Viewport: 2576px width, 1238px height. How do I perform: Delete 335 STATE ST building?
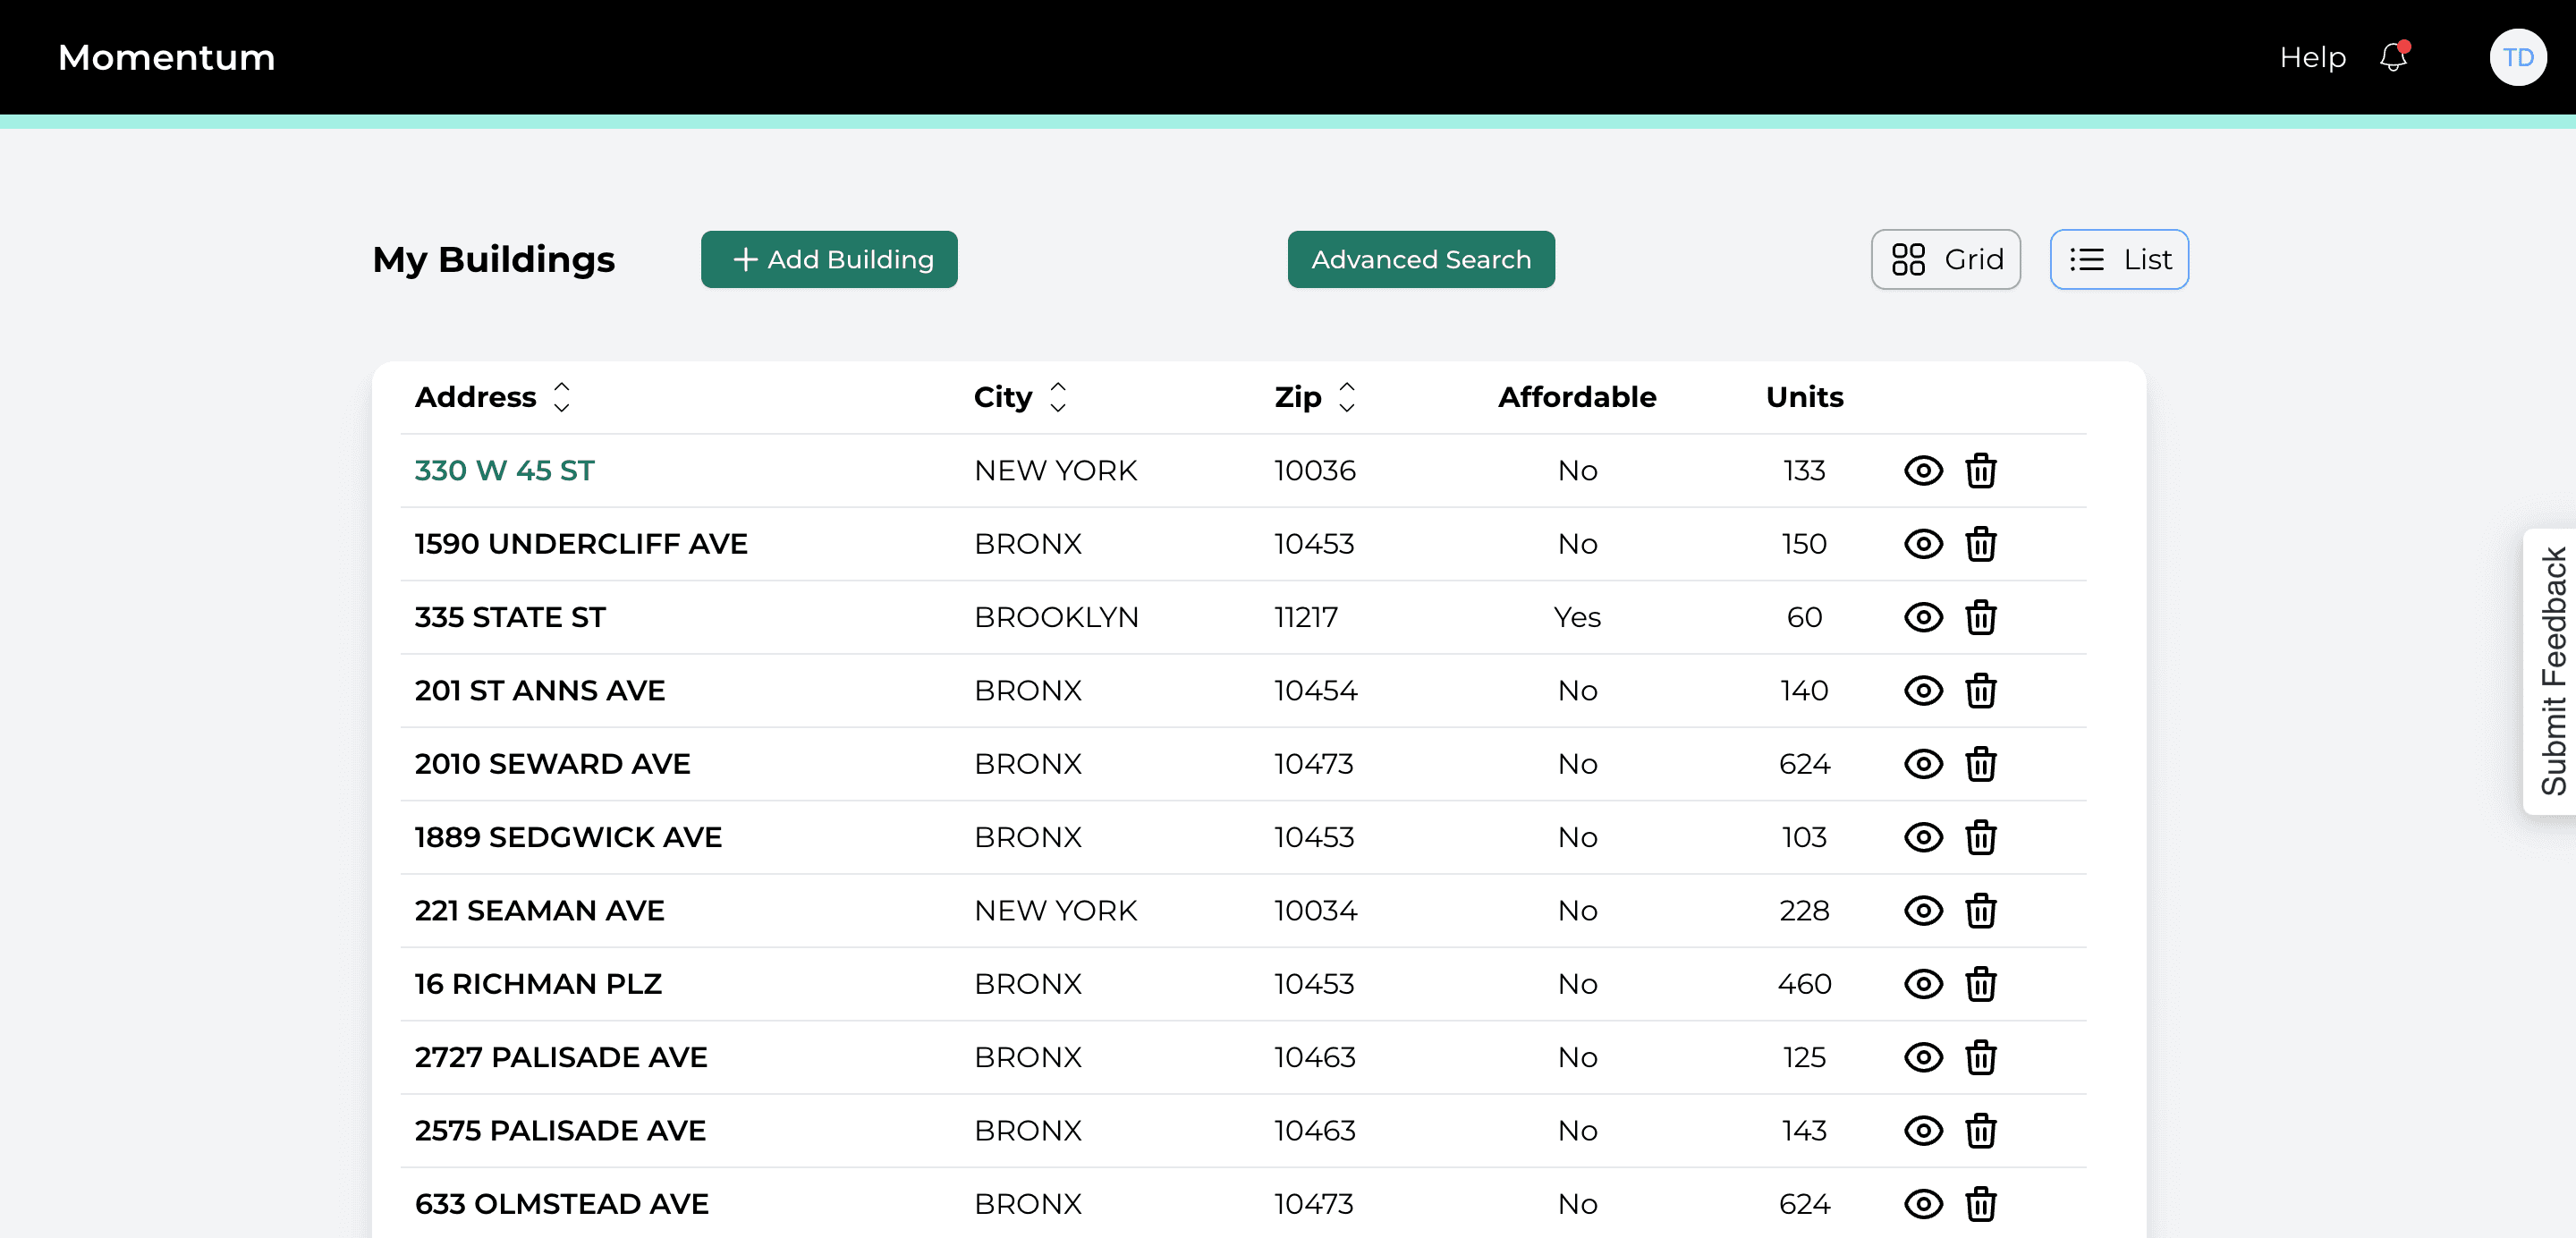(1980, 617)
